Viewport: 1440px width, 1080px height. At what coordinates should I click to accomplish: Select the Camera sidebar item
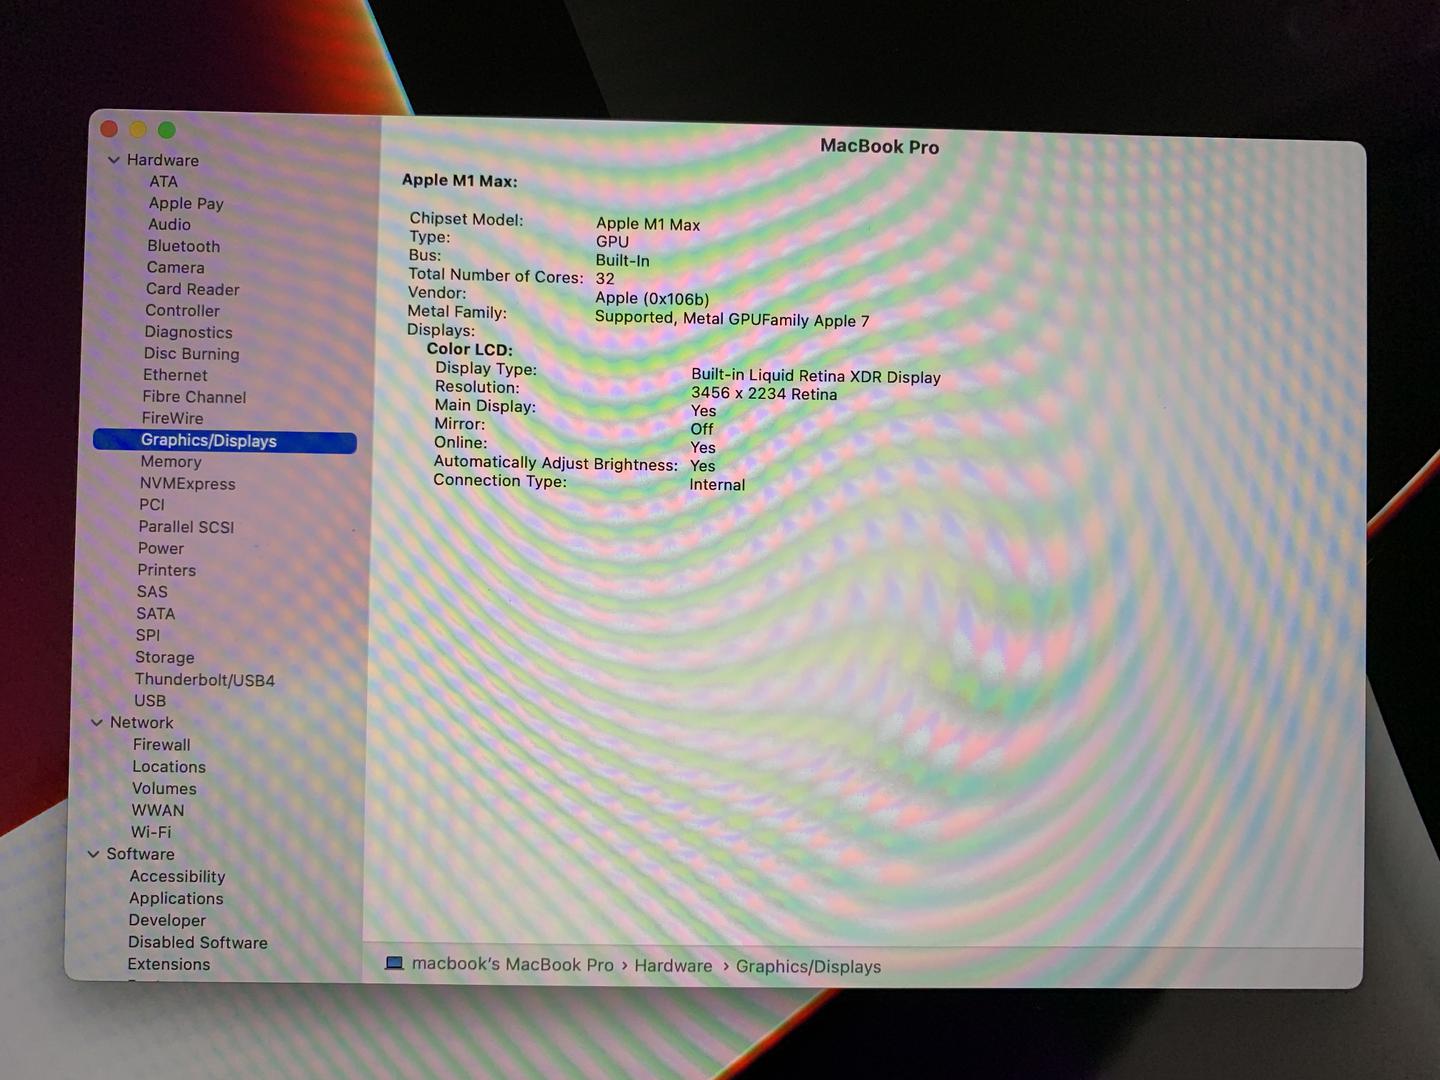(176, 268)
